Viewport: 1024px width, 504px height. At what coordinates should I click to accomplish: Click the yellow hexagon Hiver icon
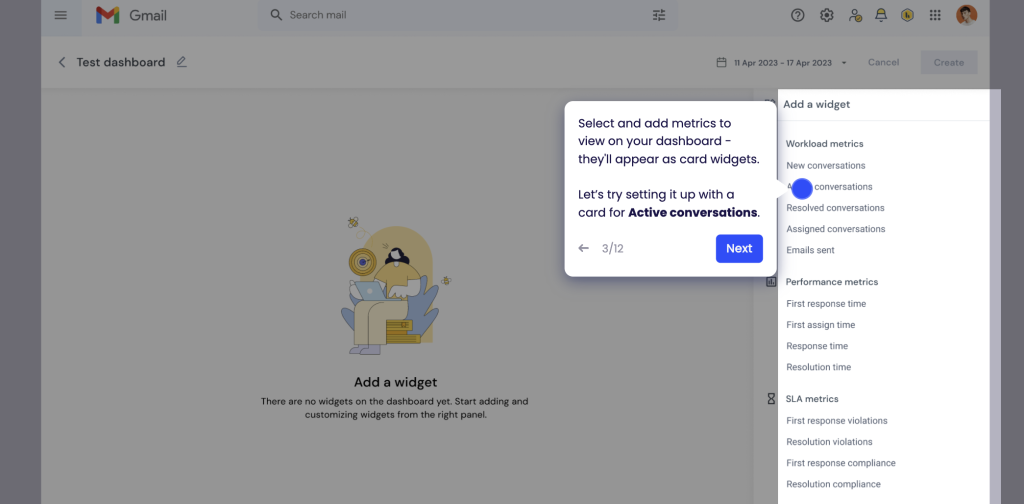(908, 15)
